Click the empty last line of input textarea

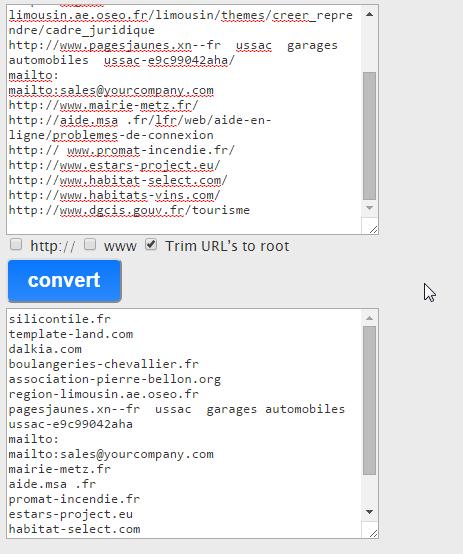pyautogui.click(x=184, y=225)
